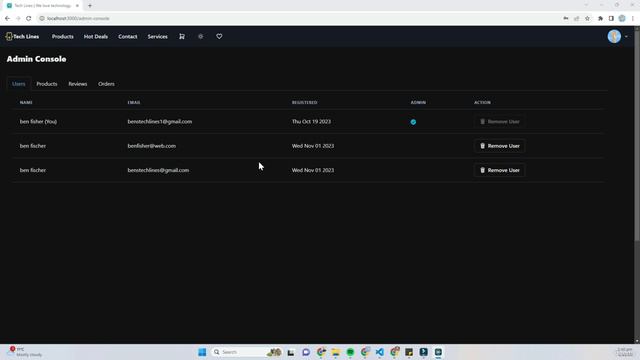640x360 pixels.
Task: Open the saved passwords key icon
Action: (x=566, y=18)
